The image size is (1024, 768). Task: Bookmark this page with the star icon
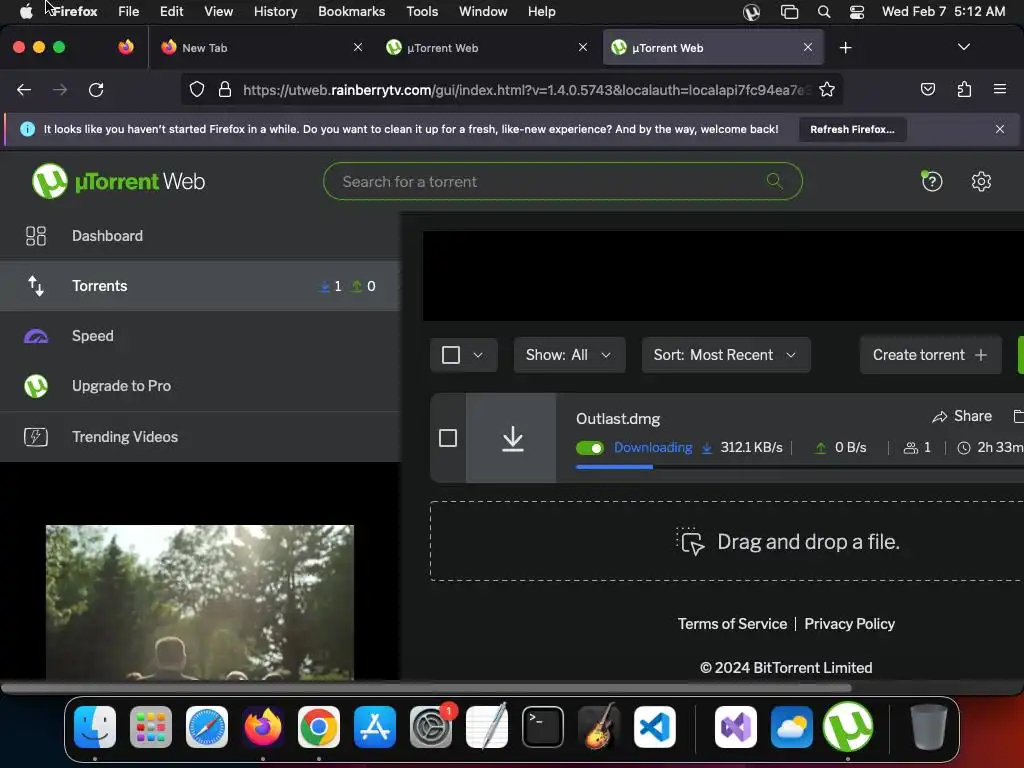click(x=827, y=89)
